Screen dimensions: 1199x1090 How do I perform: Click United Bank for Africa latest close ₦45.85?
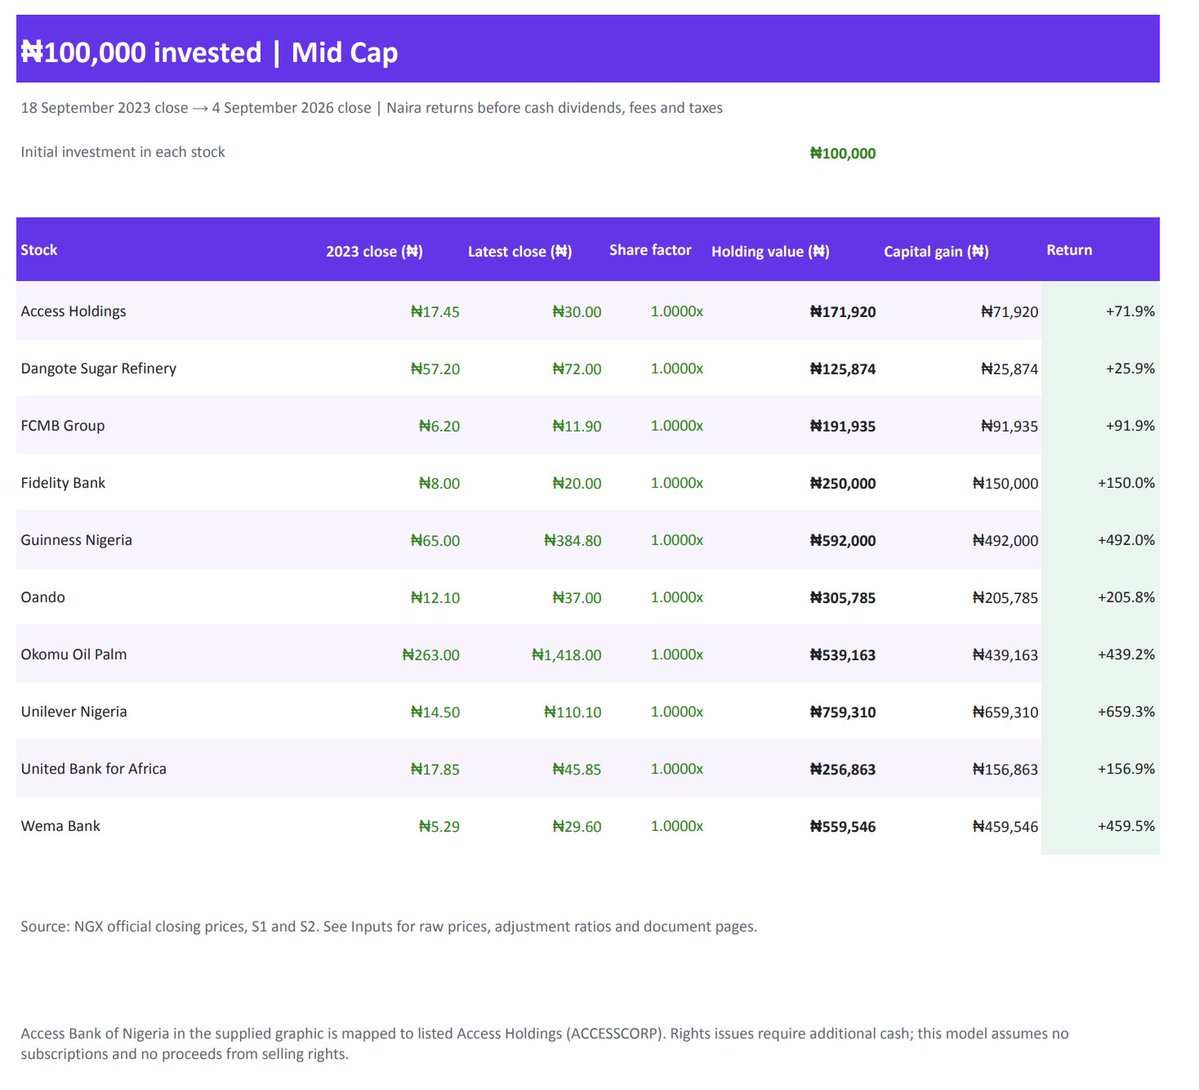tap(577, 770)
